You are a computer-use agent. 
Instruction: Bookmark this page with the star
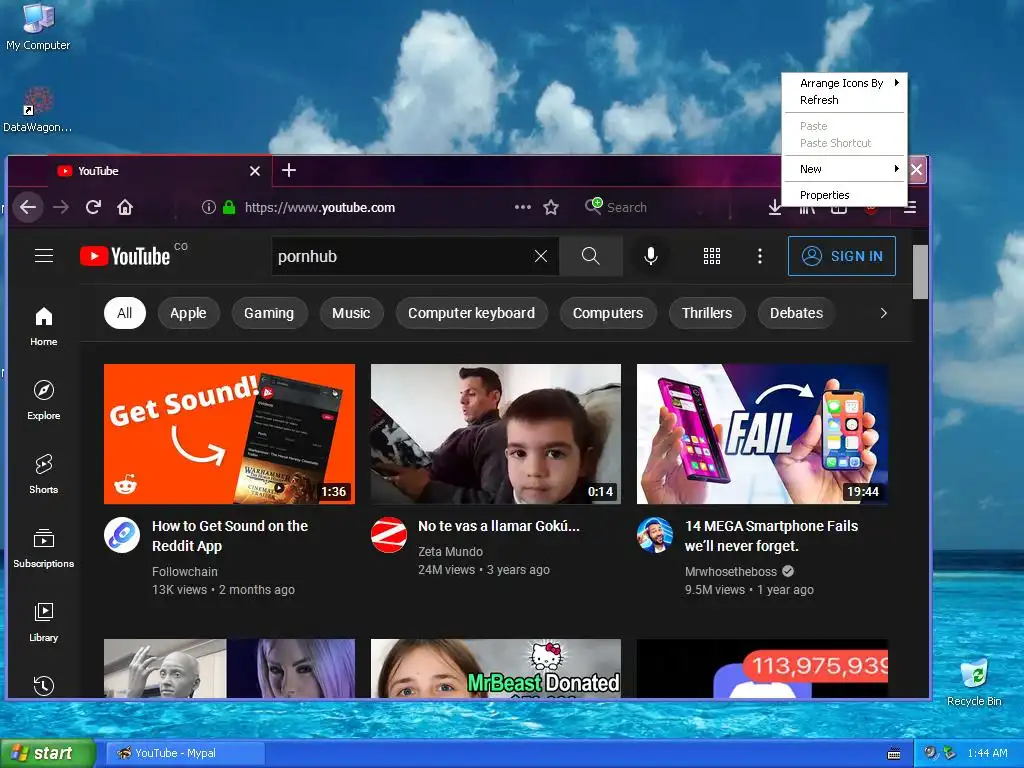[551, 207]
